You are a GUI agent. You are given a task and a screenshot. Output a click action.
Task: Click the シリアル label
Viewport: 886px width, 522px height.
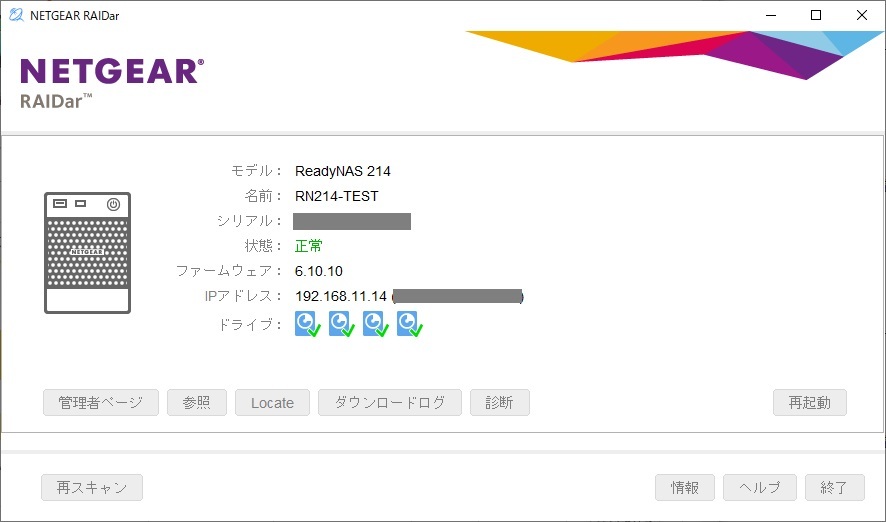pos(249,221)
